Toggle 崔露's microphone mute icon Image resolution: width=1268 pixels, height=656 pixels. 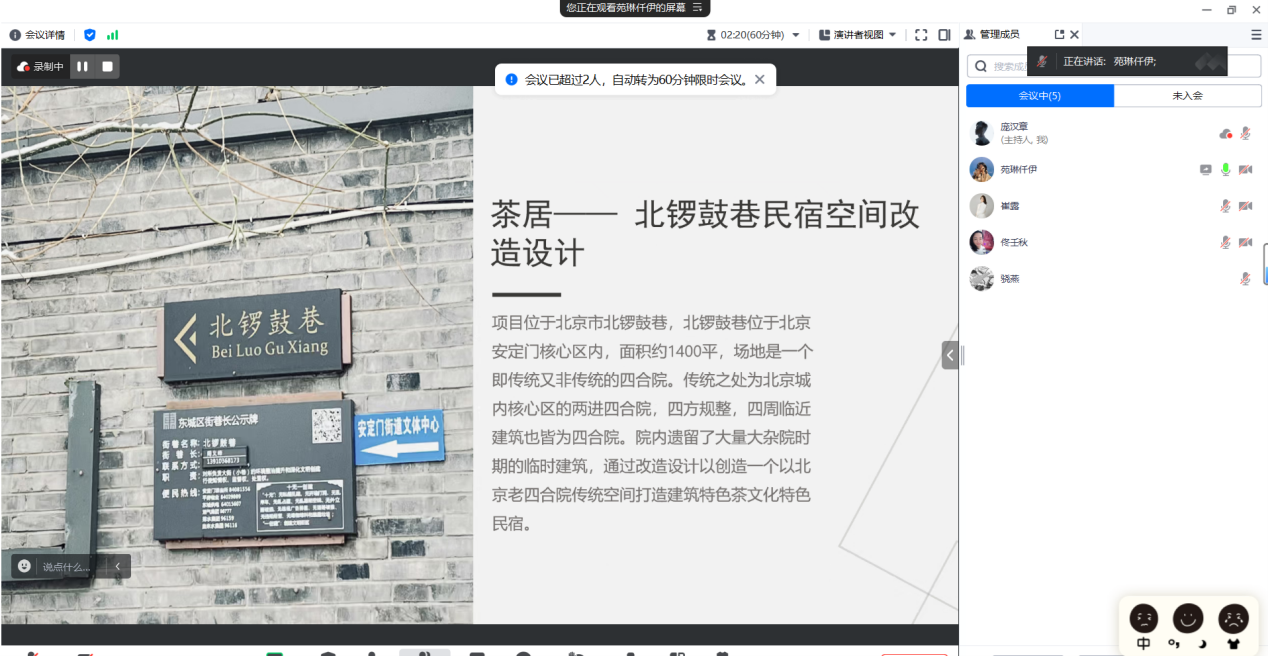(x=1225, y=206)
